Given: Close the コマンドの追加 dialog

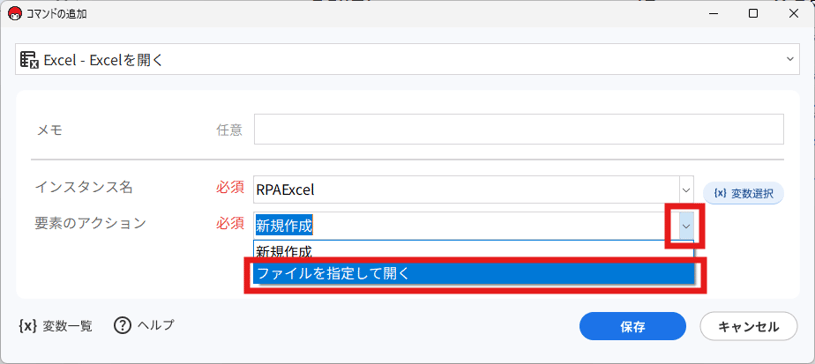Looking at the screenshot, I should pyautogui.click(x=794, y=14).
